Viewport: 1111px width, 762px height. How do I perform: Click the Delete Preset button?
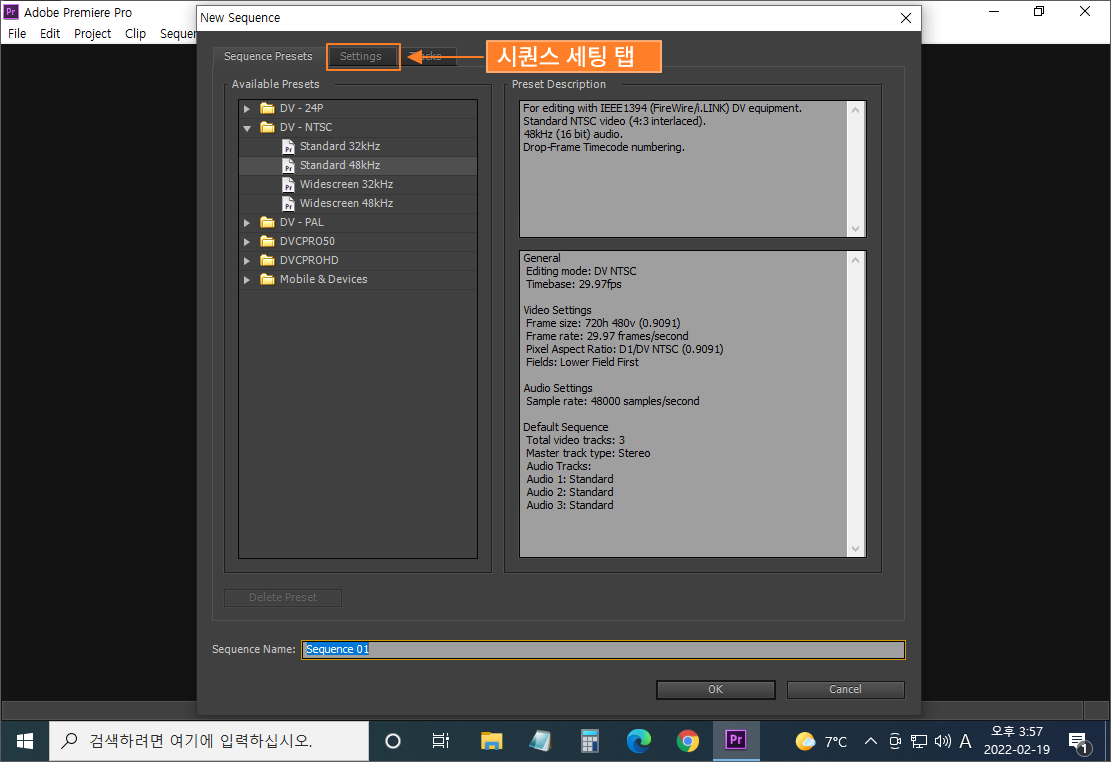(283, 598)
